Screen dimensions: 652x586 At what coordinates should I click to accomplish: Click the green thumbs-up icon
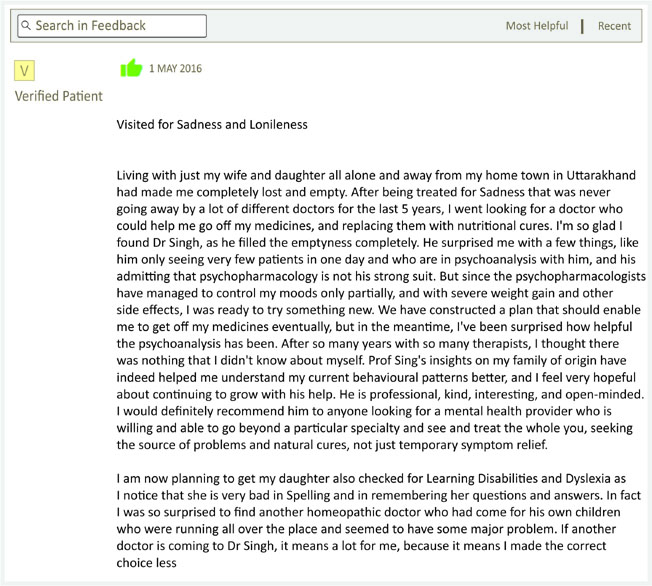(131, 68)
